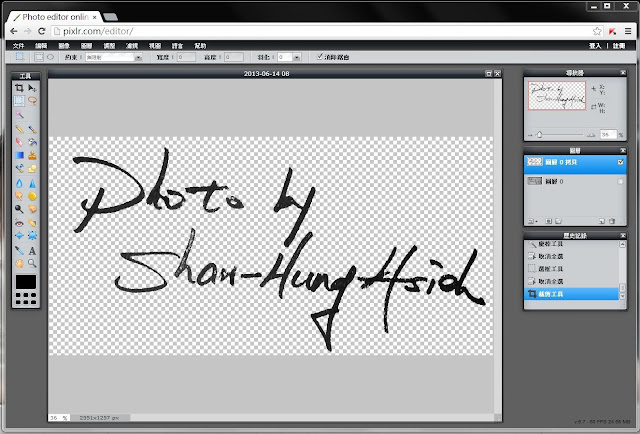Select the Bloat tool

click(x=19, y=236)
